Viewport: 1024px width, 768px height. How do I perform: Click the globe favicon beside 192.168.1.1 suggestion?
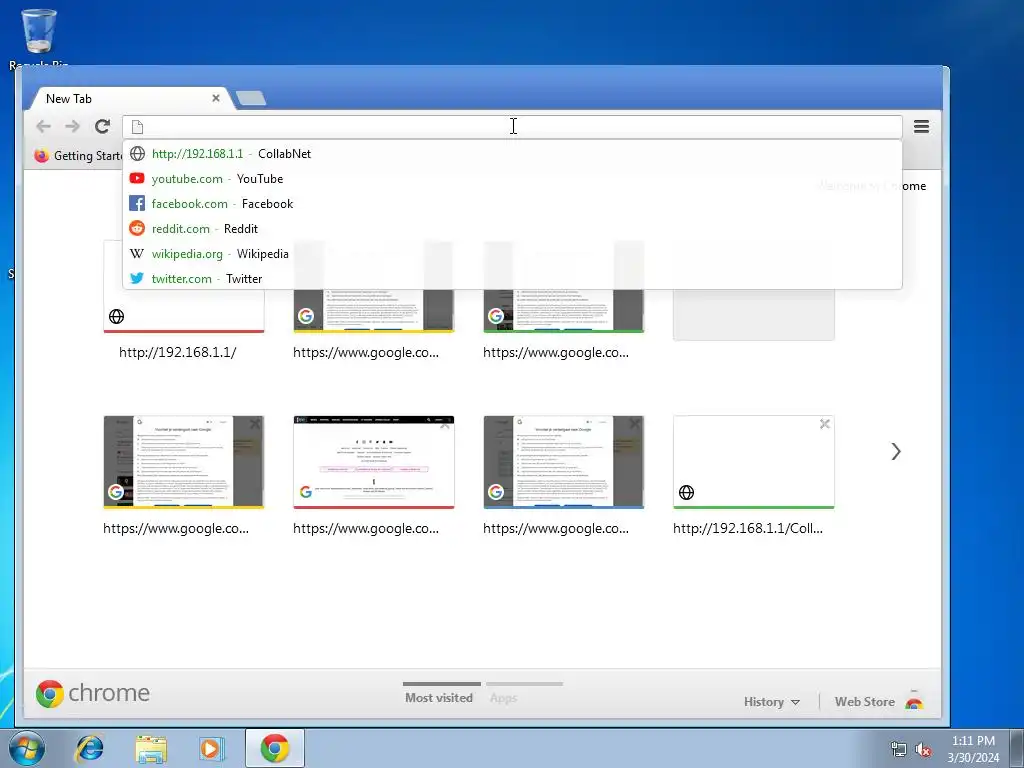point(137,153)
